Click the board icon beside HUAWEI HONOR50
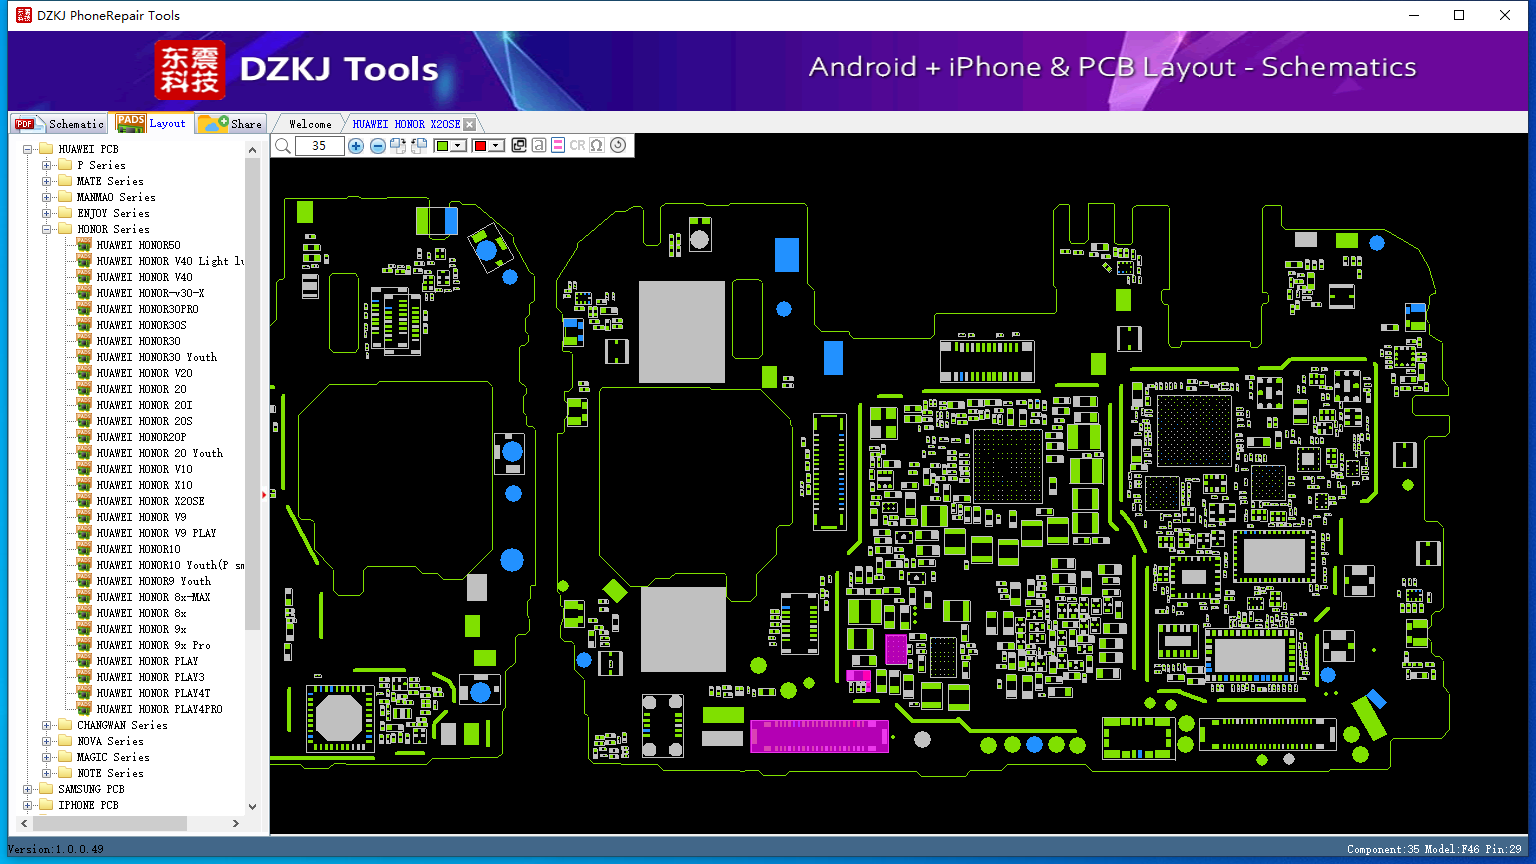The image size is (1536, 864). coord(84,245)
